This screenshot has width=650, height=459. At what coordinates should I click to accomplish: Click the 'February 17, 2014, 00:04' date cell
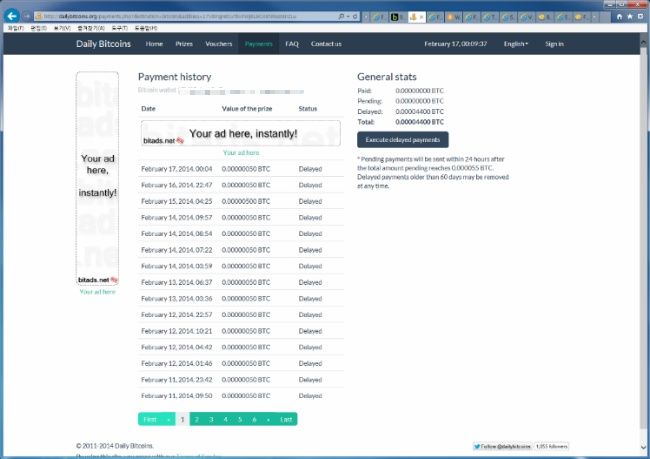pyautogui.click(x=177, y=169)
